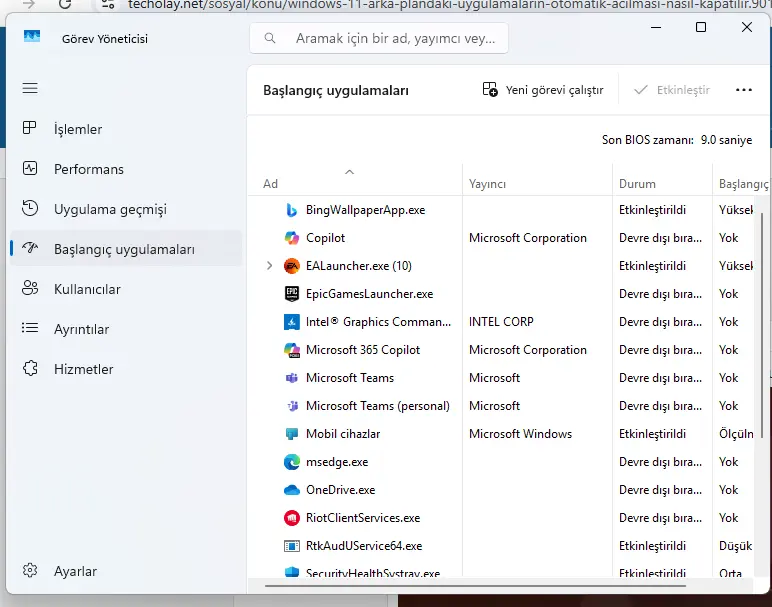Click the OneDrive.exe cloud icon
Screen dimensions: 772x607
tap(292, 490)
